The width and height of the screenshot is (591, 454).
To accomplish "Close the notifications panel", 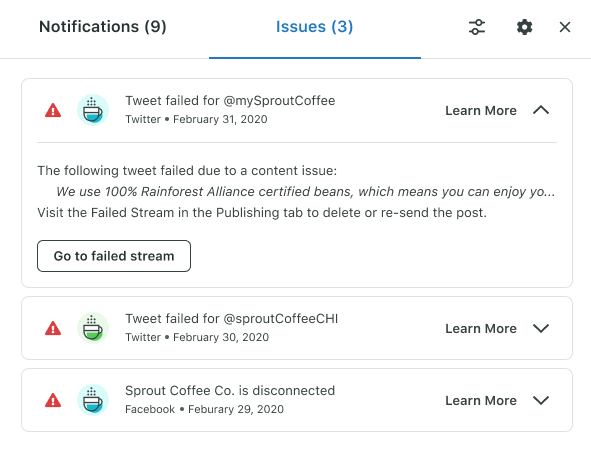I will click(x=565, y=27).
